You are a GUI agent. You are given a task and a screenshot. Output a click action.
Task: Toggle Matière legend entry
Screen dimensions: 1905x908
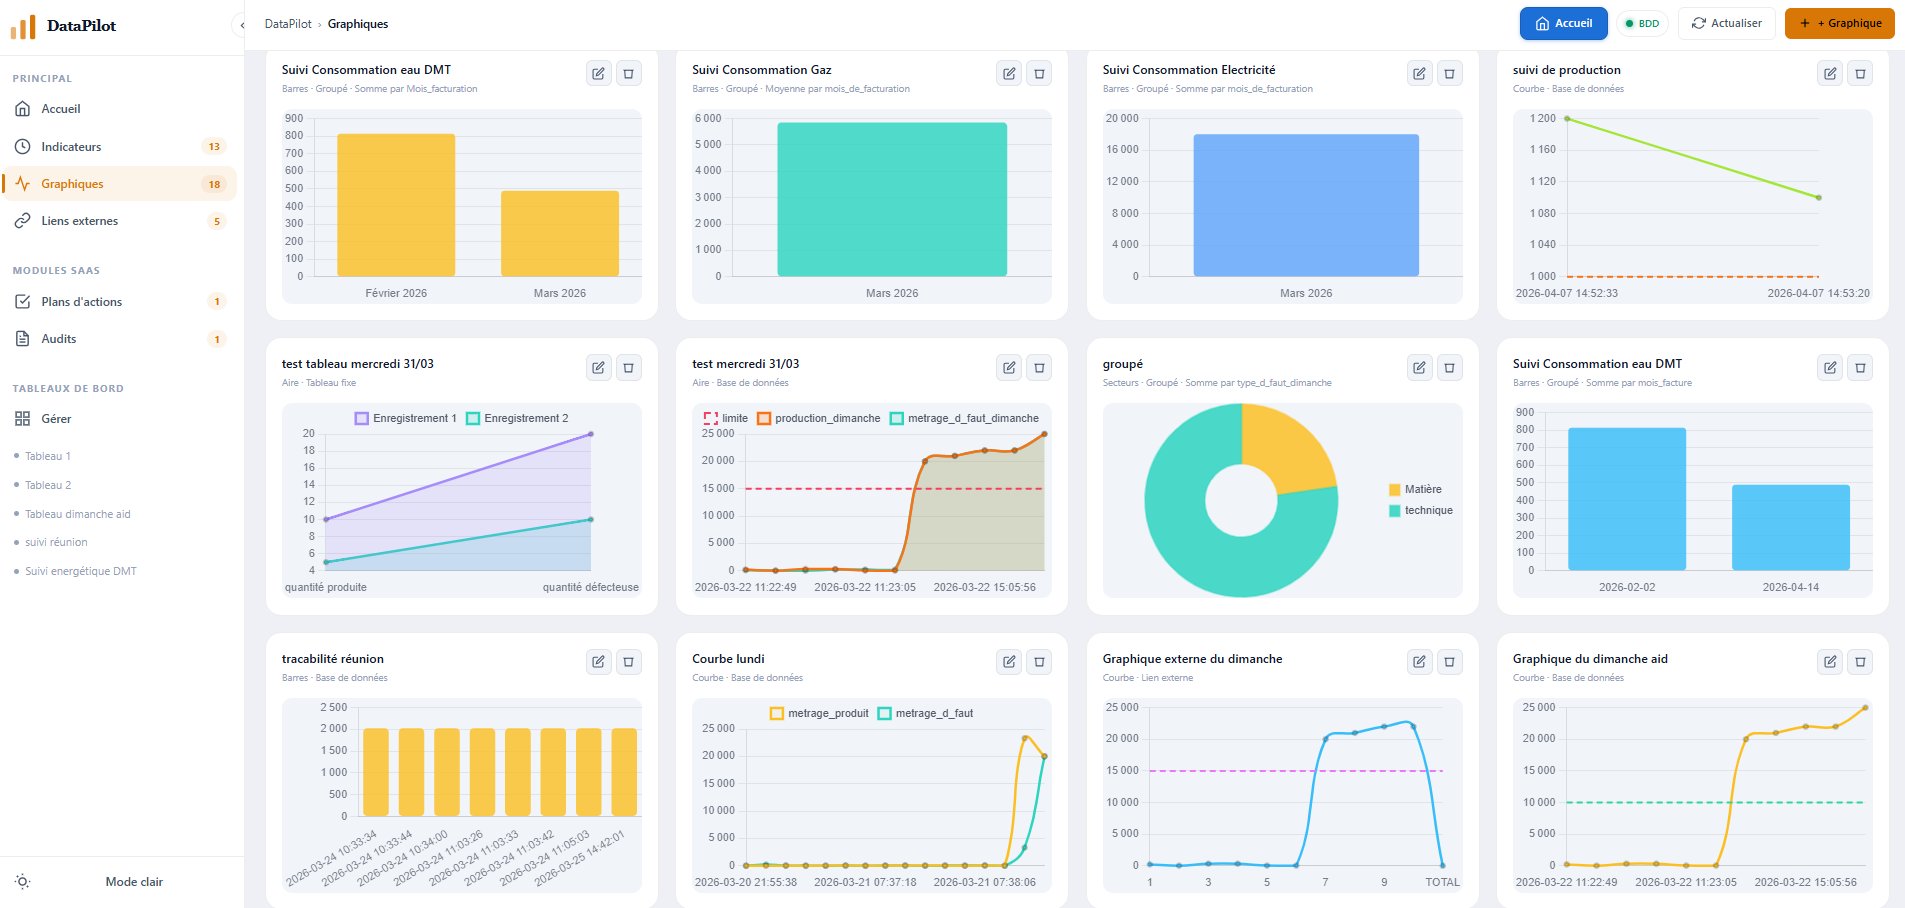click(x=1415, y=489)
